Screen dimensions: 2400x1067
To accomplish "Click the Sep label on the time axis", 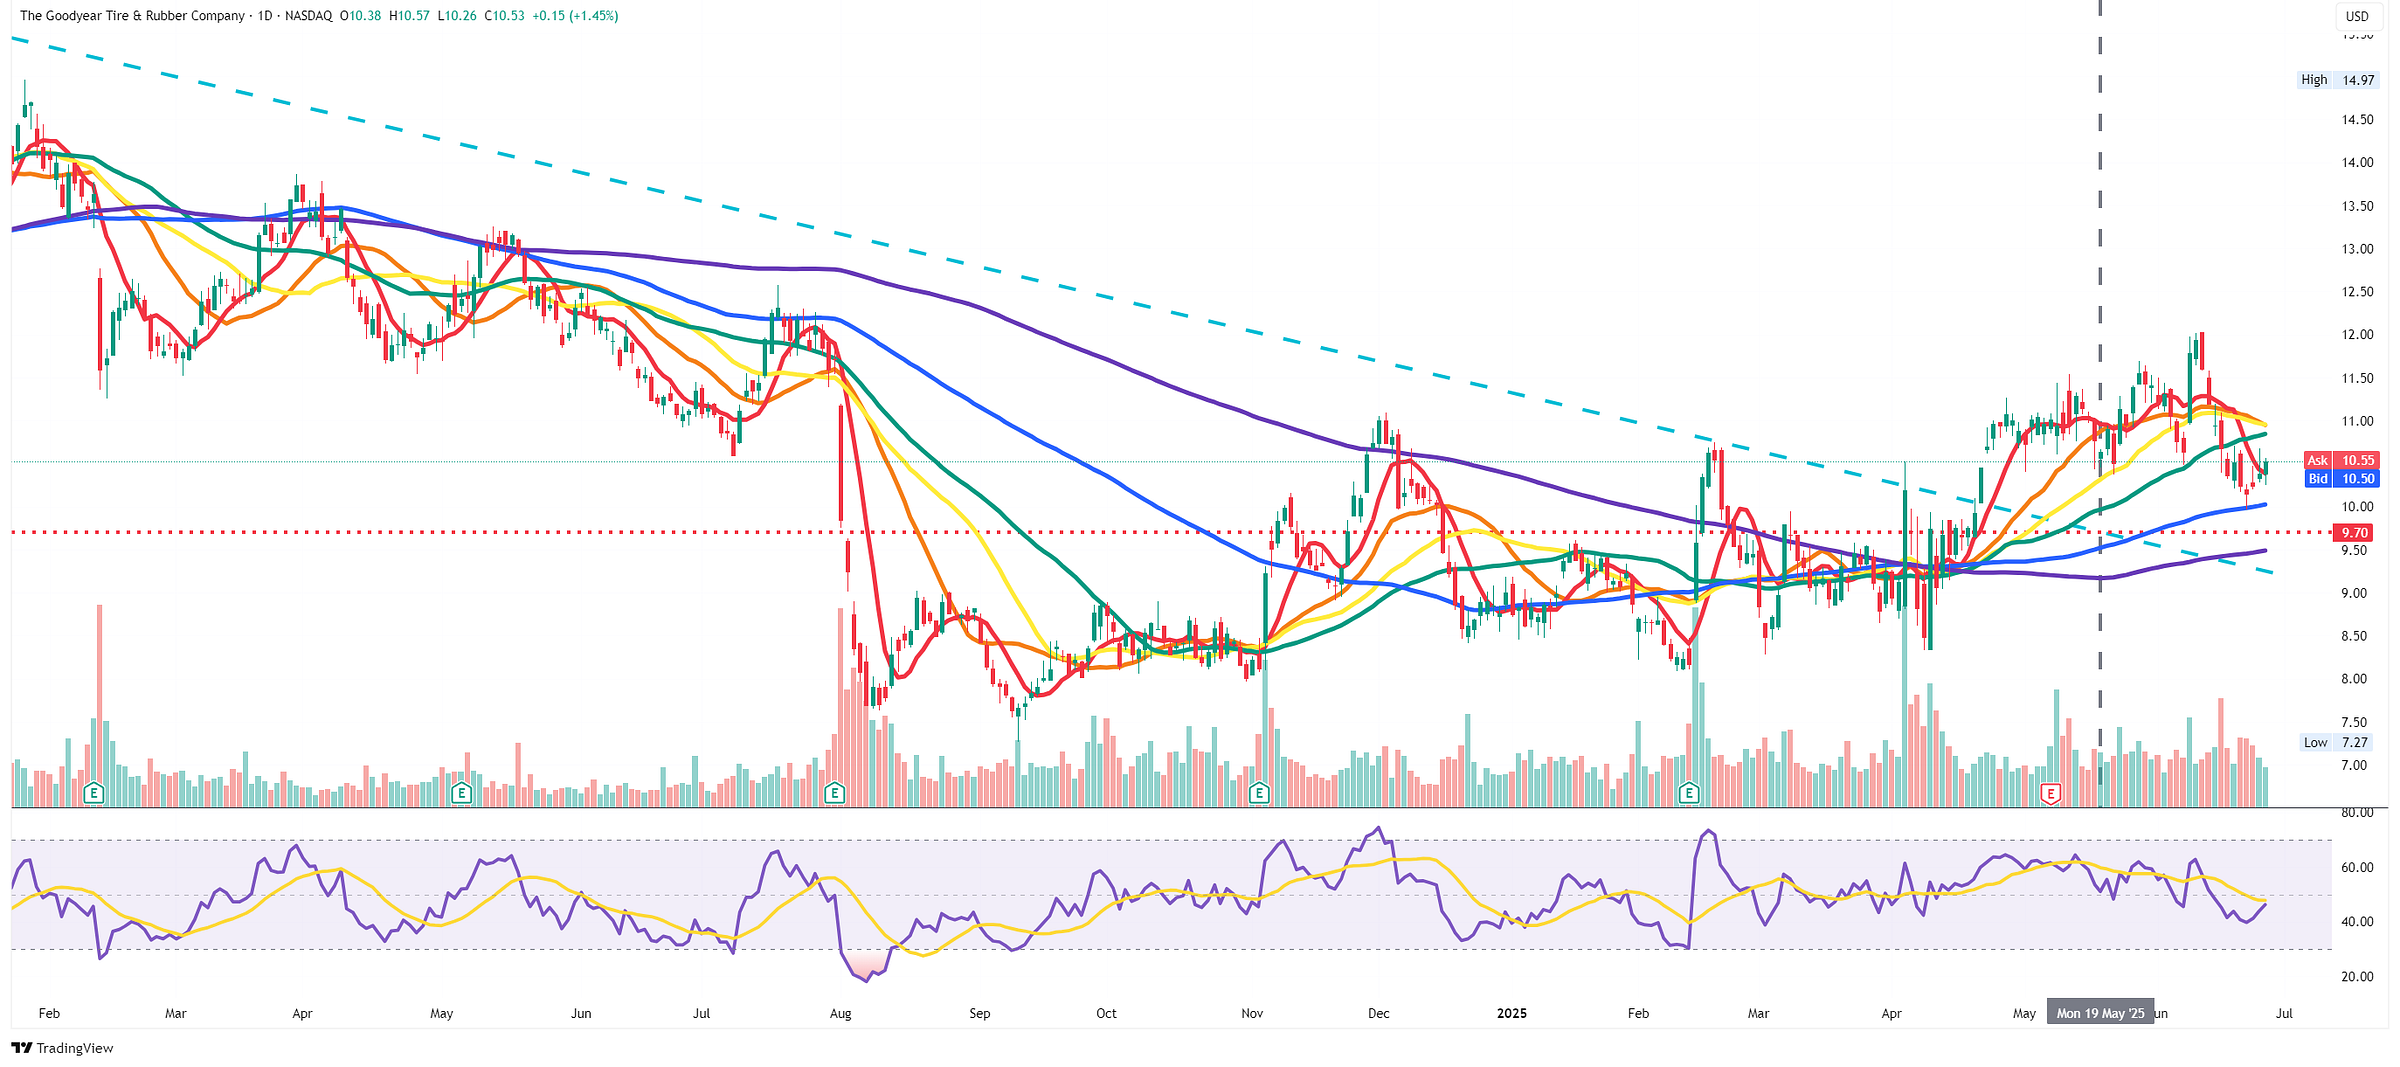I will pyautogui.click(x=980, y=1013).
